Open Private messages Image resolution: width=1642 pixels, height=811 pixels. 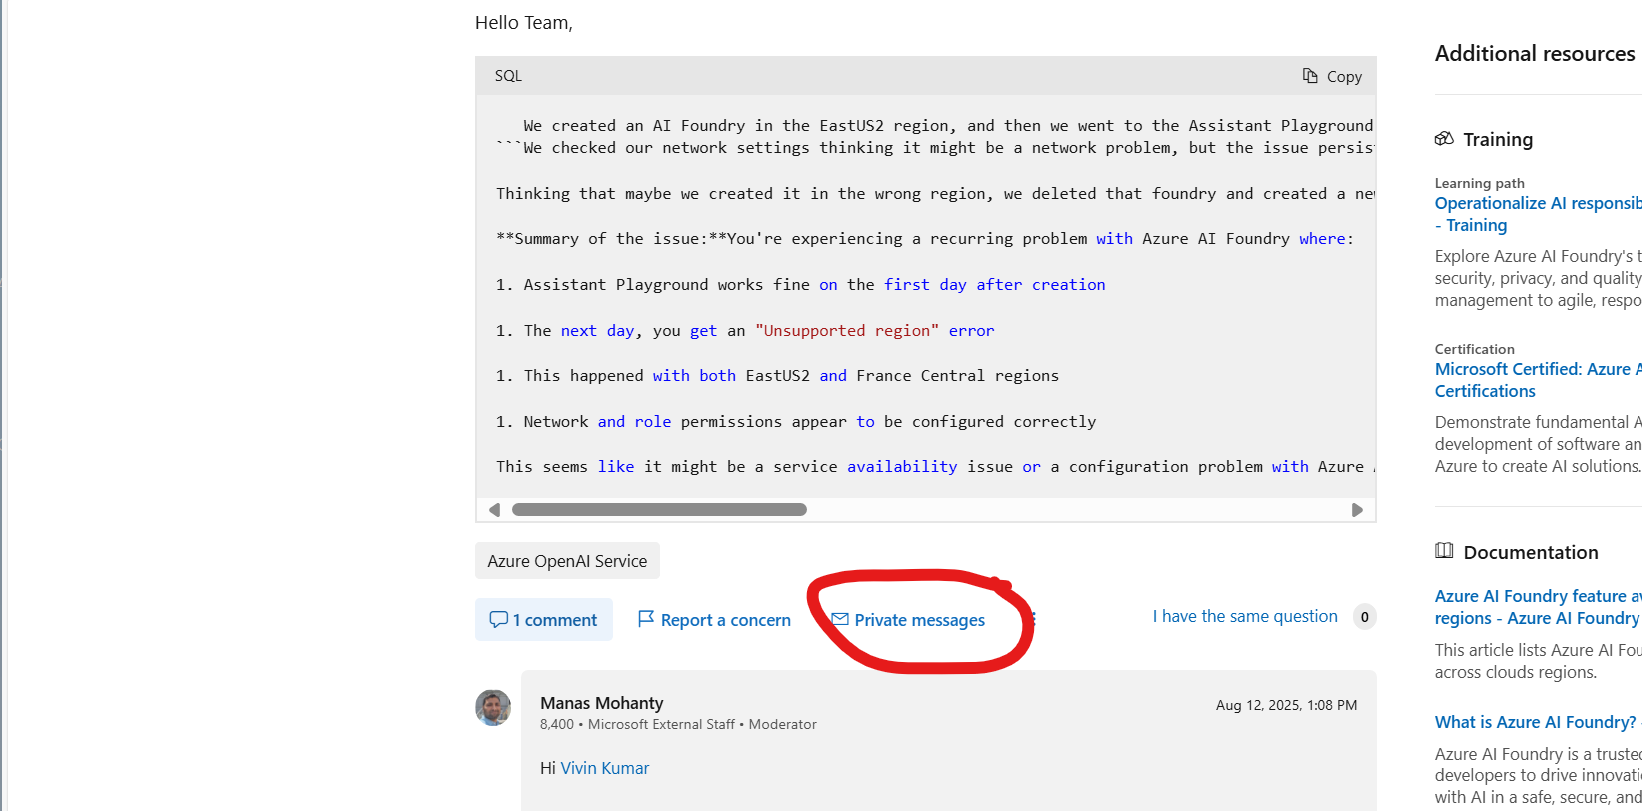click(x=918, y=620)
